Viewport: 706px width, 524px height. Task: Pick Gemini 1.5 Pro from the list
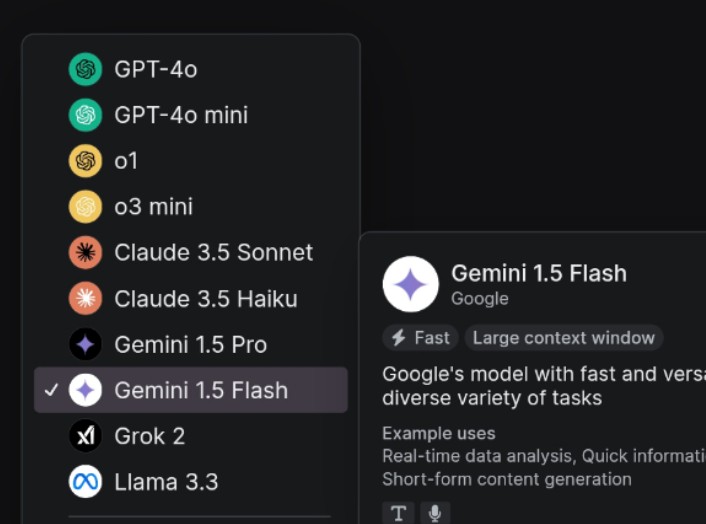click(x=190, y=345)
